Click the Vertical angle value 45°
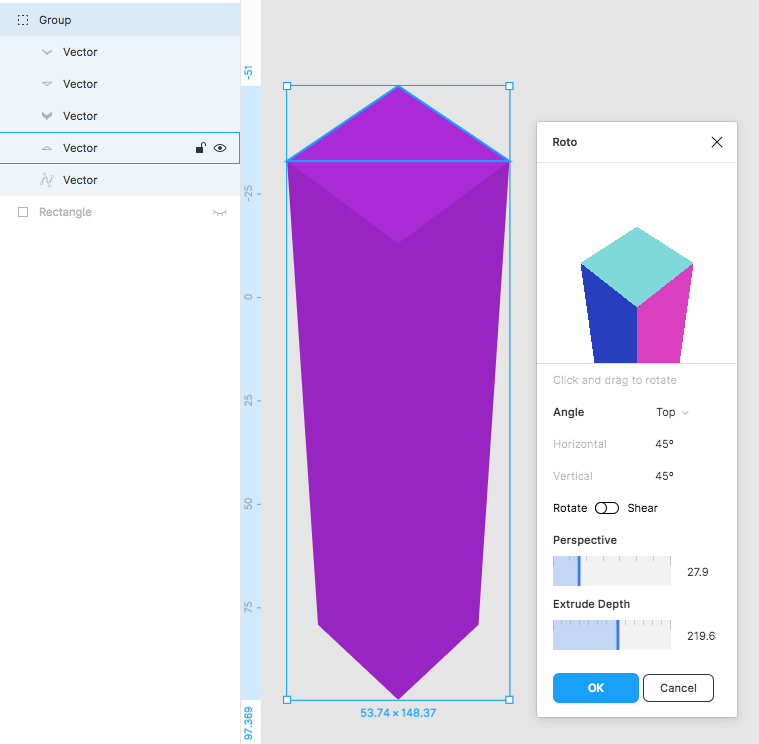 click(x=664, y=476)
